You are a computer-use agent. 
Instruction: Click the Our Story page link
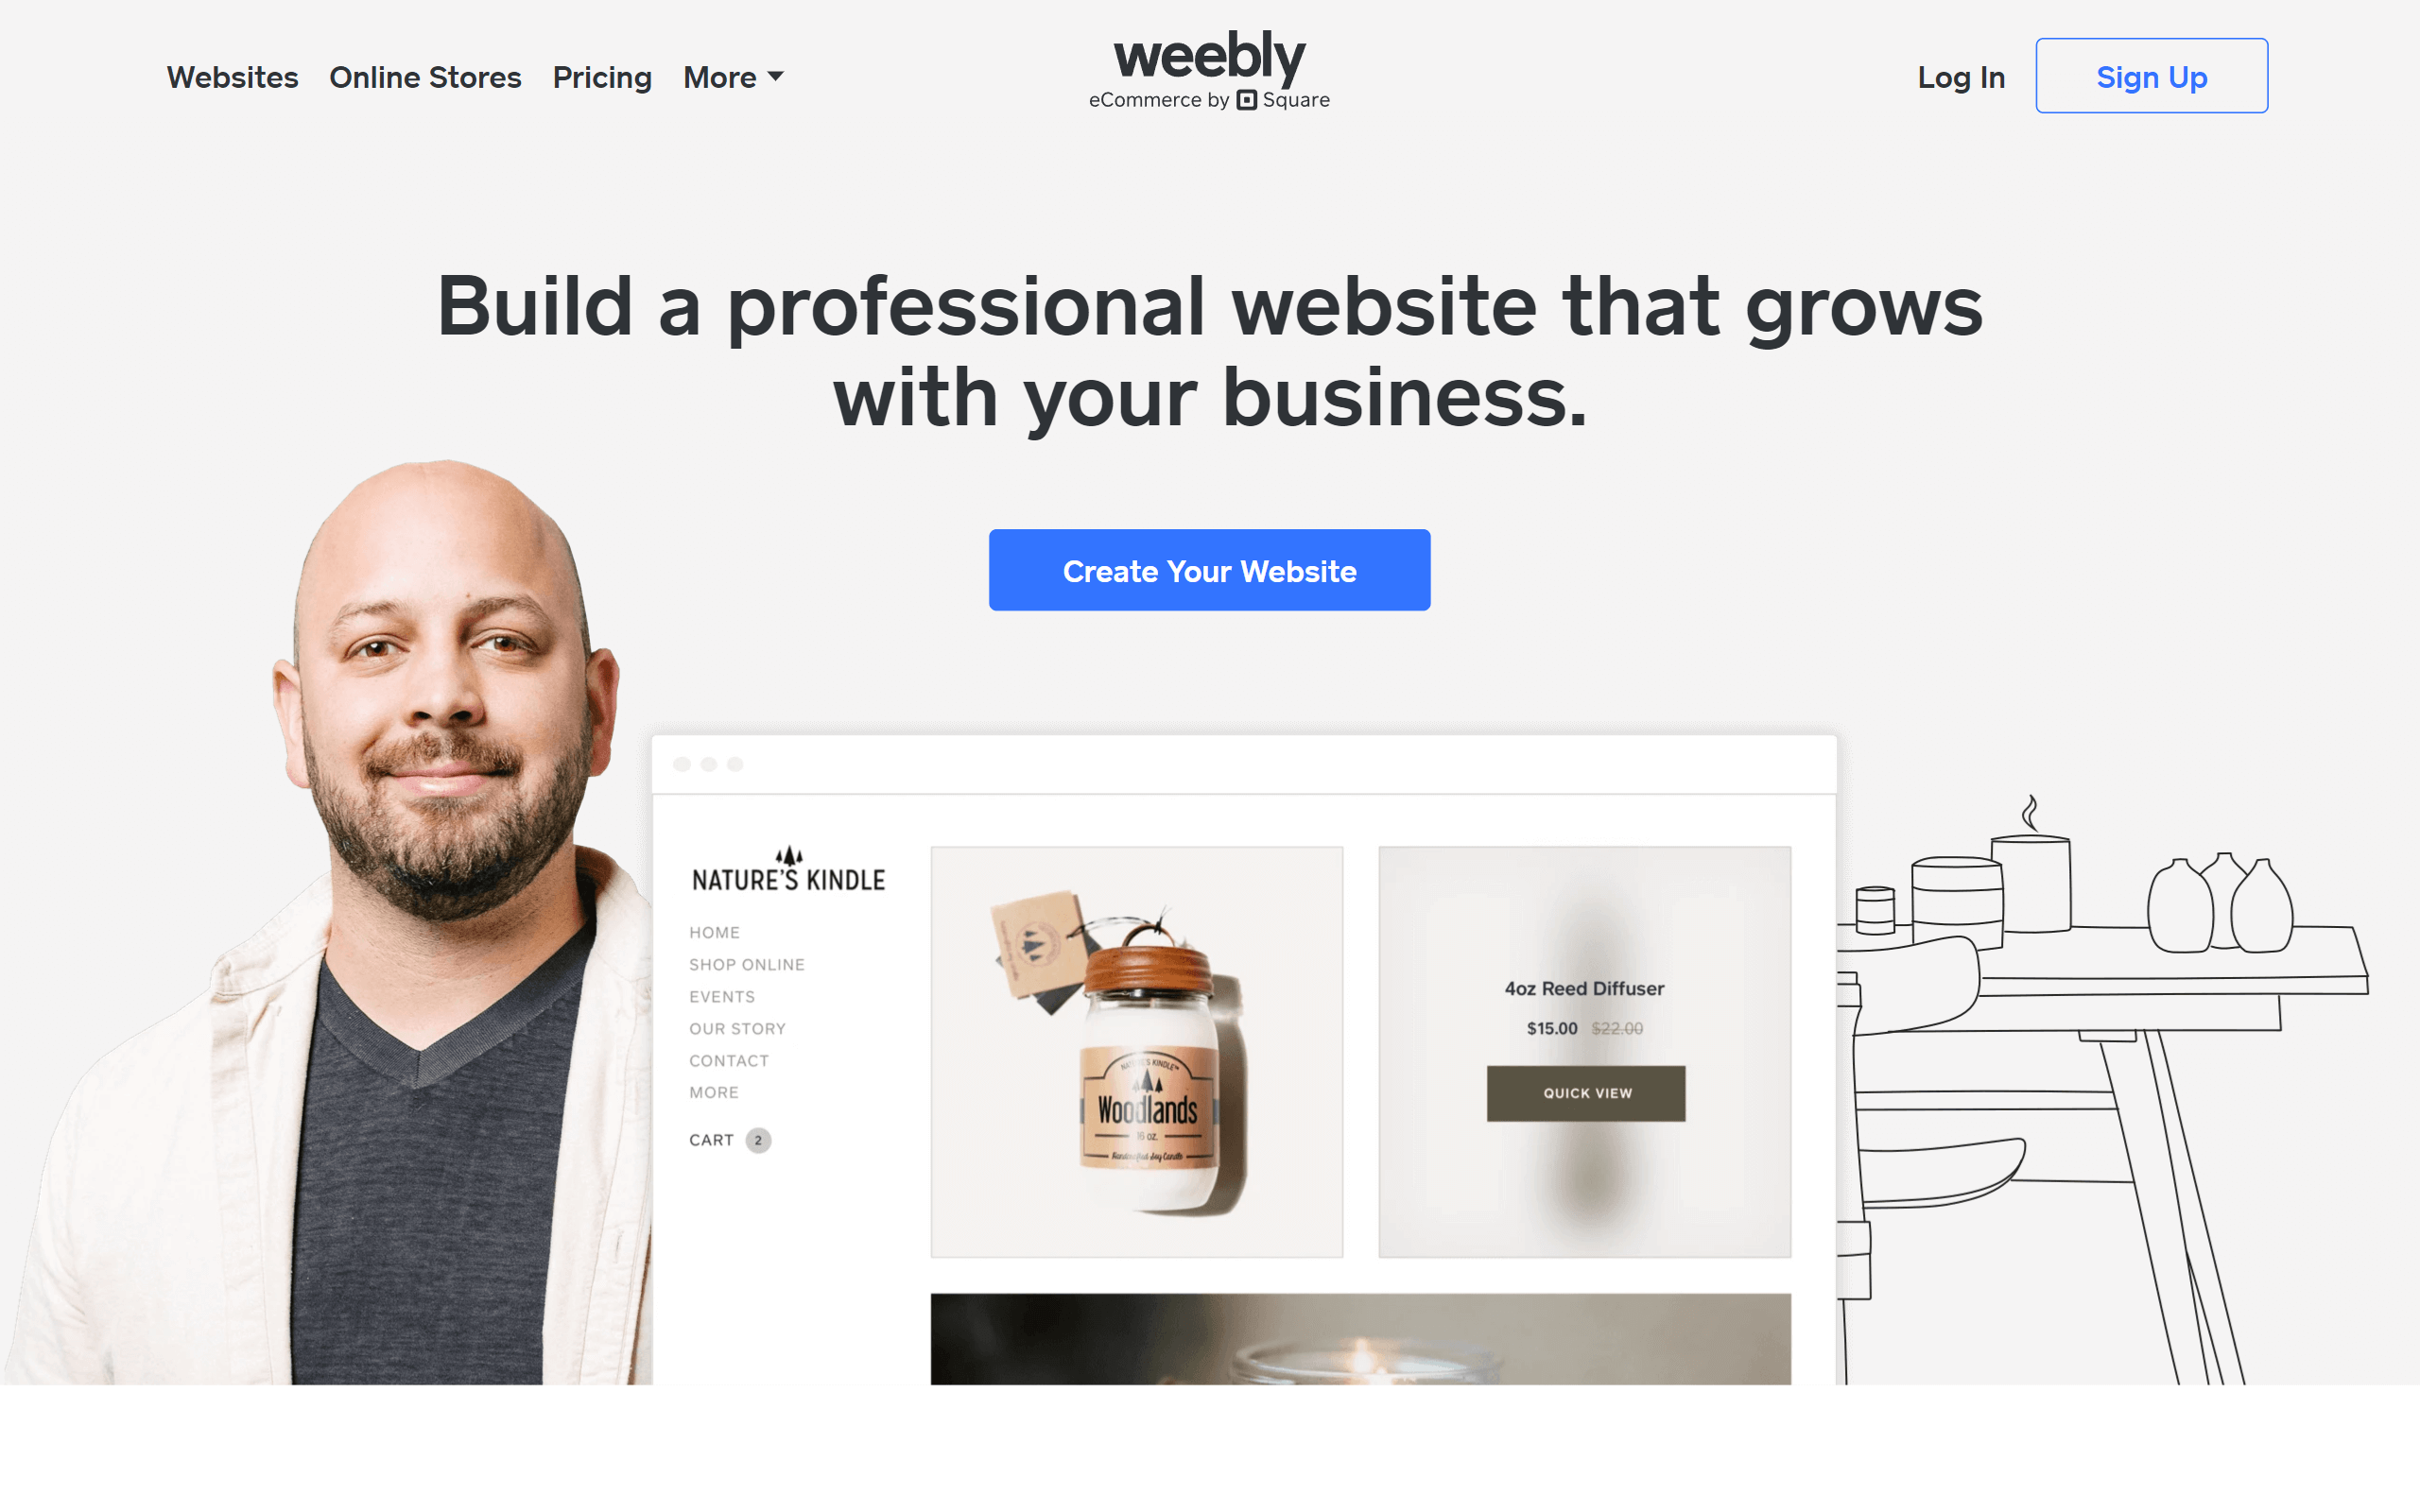pos(737,1028)
